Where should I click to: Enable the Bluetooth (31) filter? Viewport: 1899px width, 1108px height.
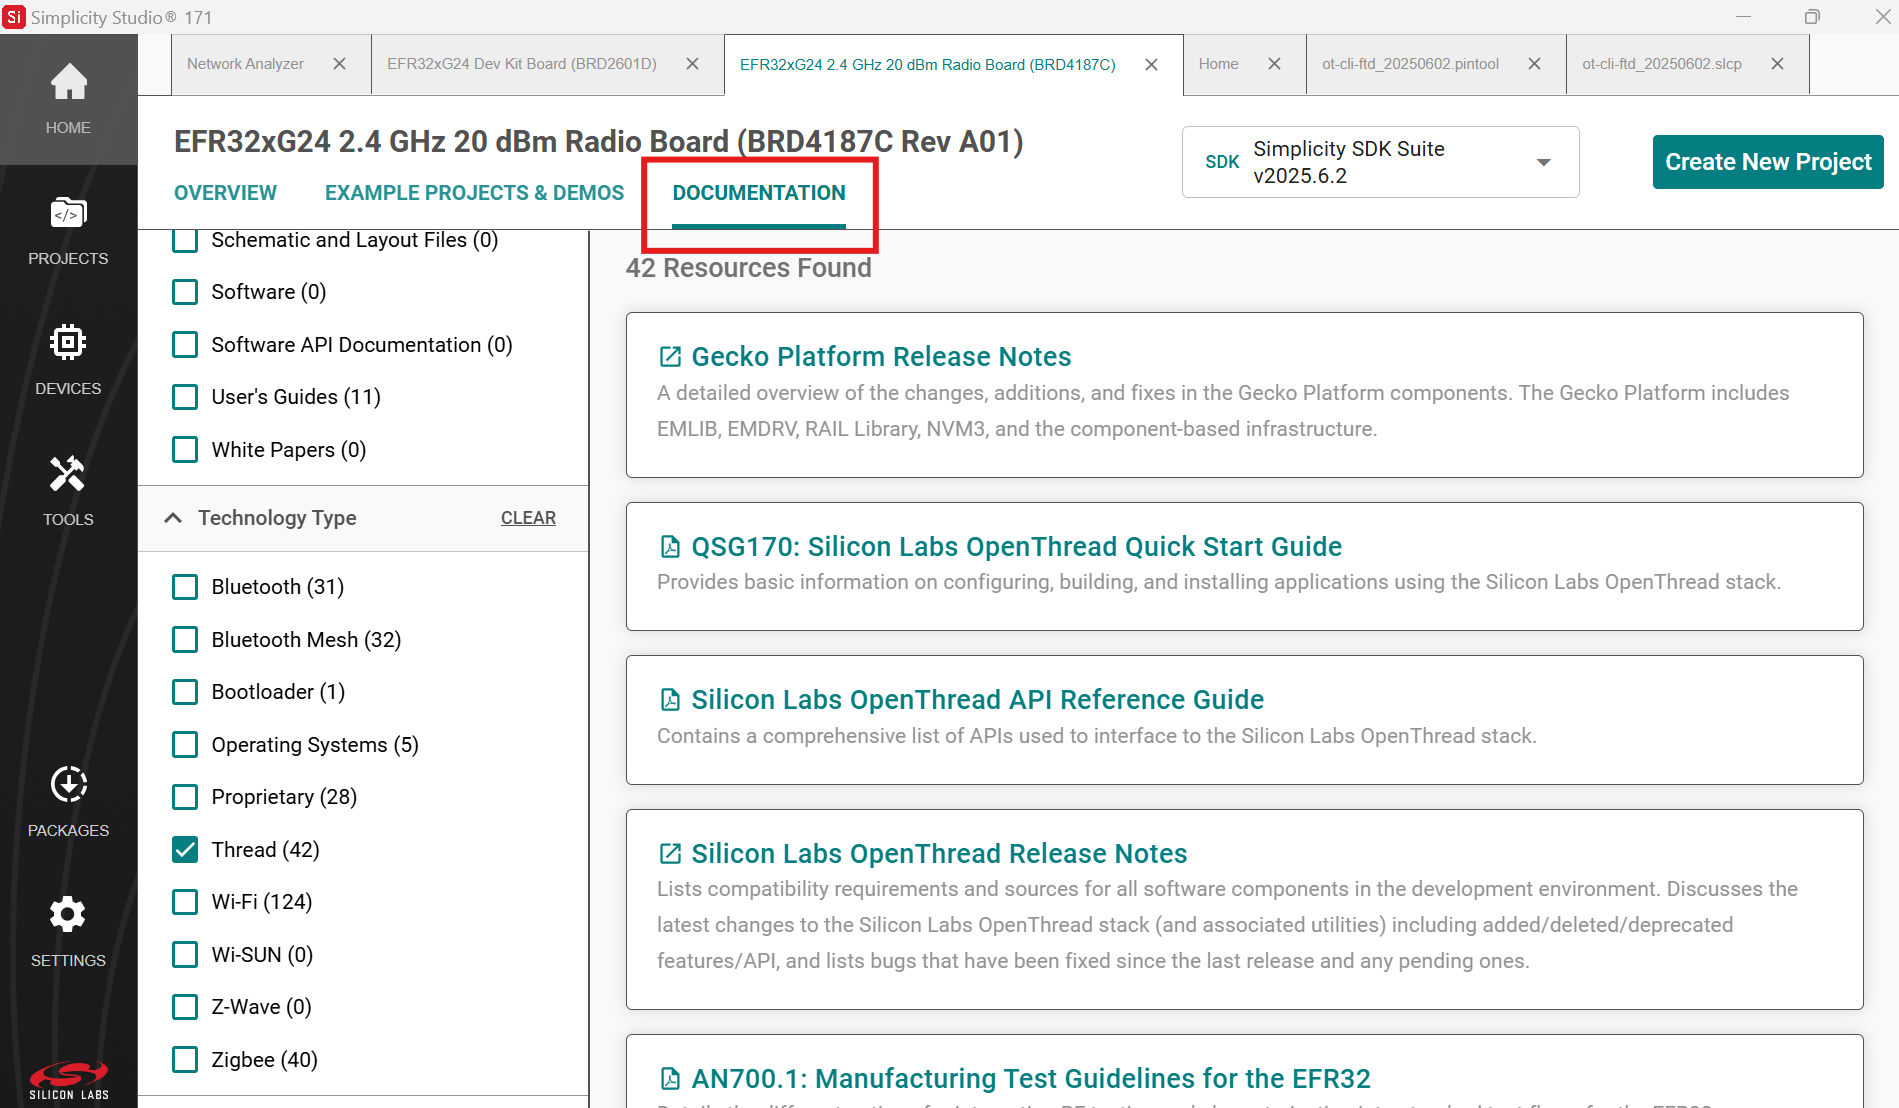coord(185,587)
